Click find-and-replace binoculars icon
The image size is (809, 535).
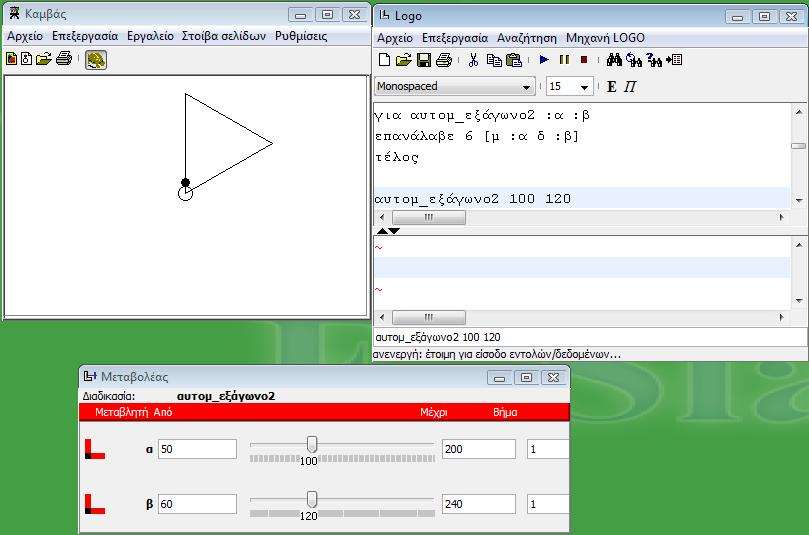634,60
